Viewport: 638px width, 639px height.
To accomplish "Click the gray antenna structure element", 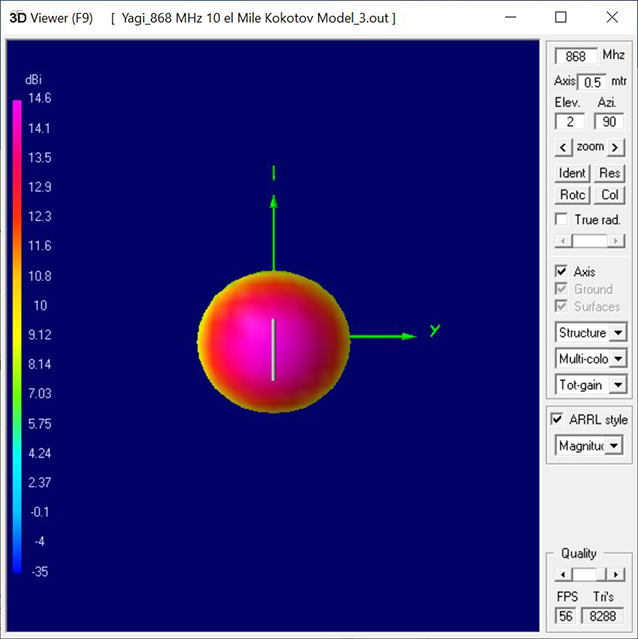I will click(273, 350).
